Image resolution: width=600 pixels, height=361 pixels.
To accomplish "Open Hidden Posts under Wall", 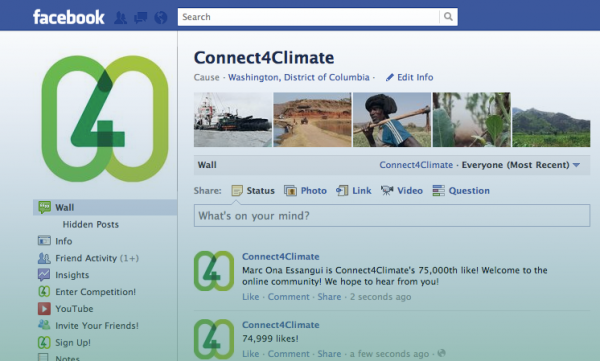I will tap(91, 224).
